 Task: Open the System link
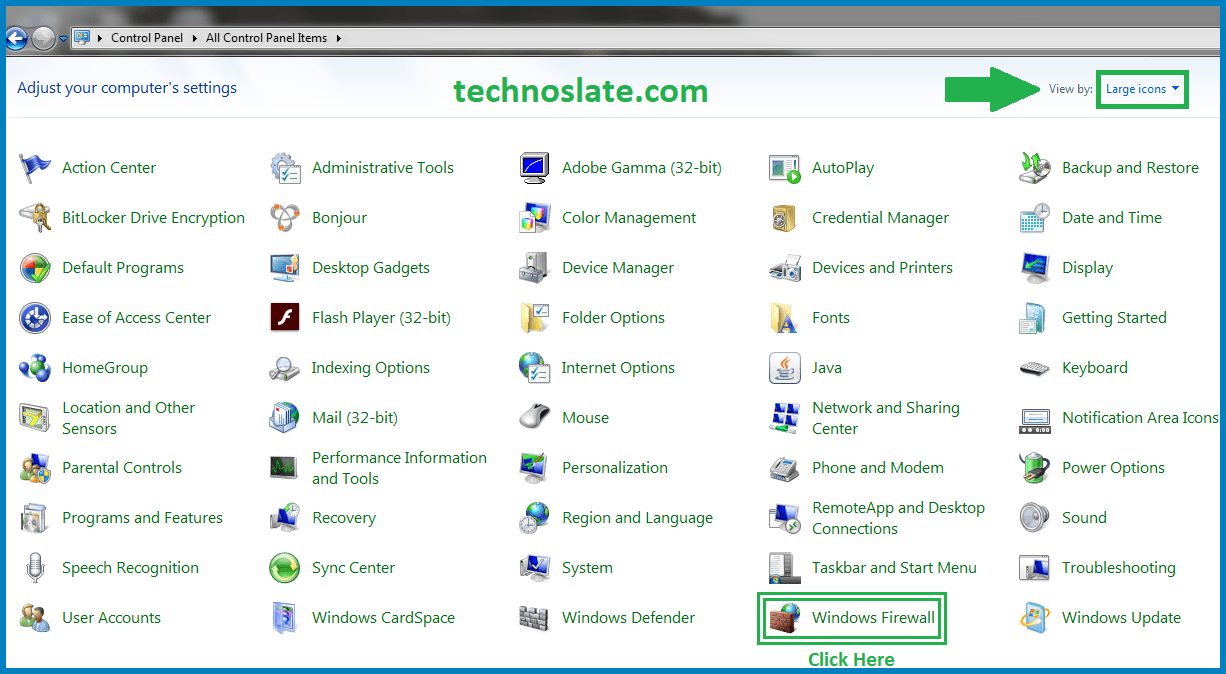(587, 568)
